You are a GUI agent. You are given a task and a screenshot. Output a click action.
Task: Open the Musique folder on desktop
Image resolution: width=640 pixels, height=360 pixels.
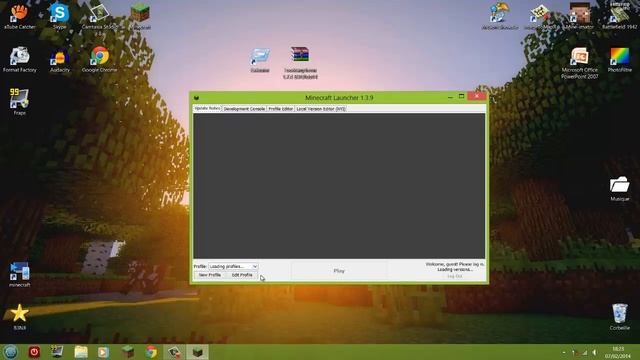point(620,188)
